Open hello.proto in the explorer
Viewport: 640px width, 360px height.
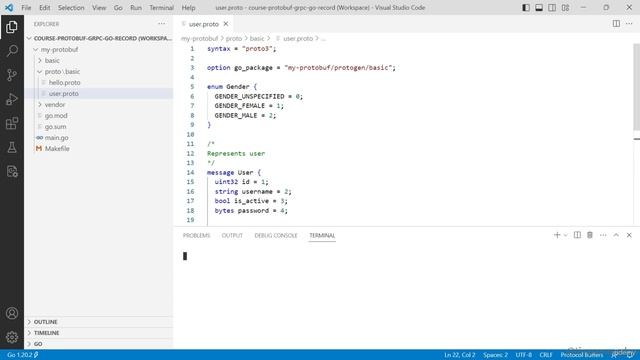click(x=98, y=82)
